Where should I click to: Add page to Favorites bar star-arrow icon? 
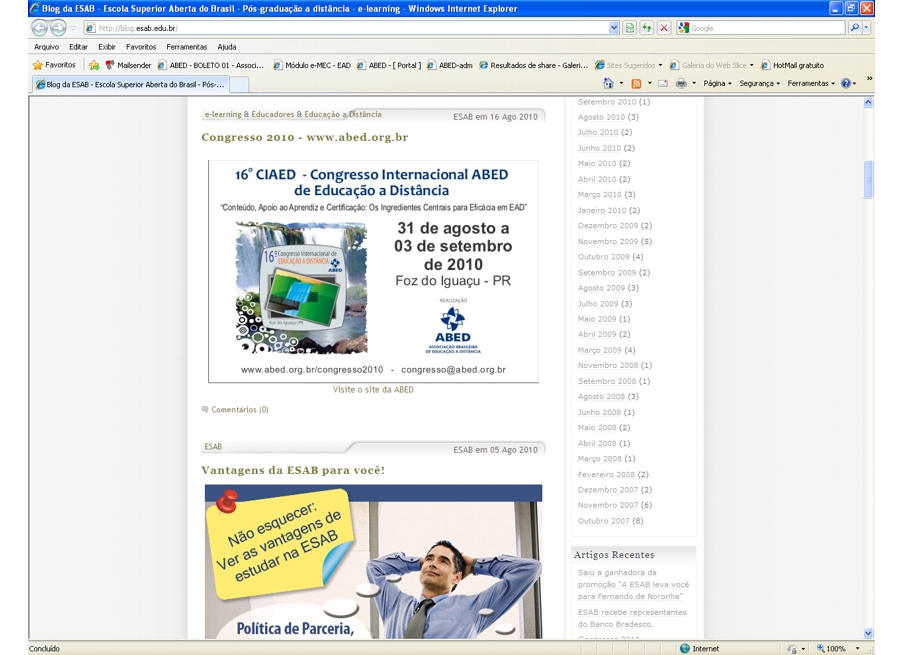tap(94, 65)
